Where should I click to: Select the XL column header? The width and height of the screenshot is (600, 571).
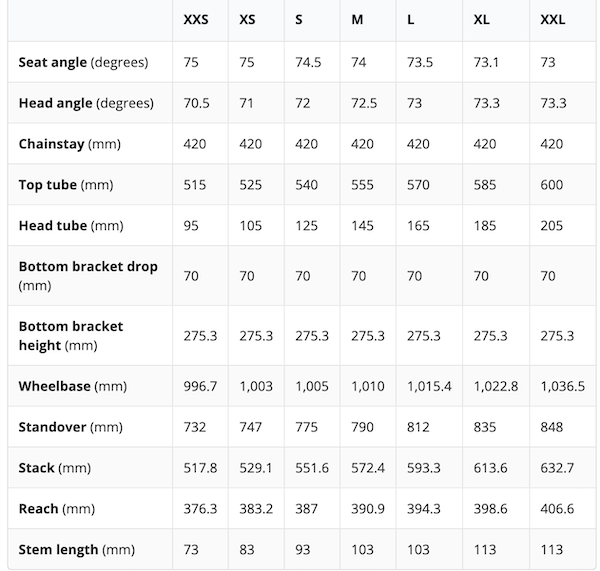tap(483, 20)
